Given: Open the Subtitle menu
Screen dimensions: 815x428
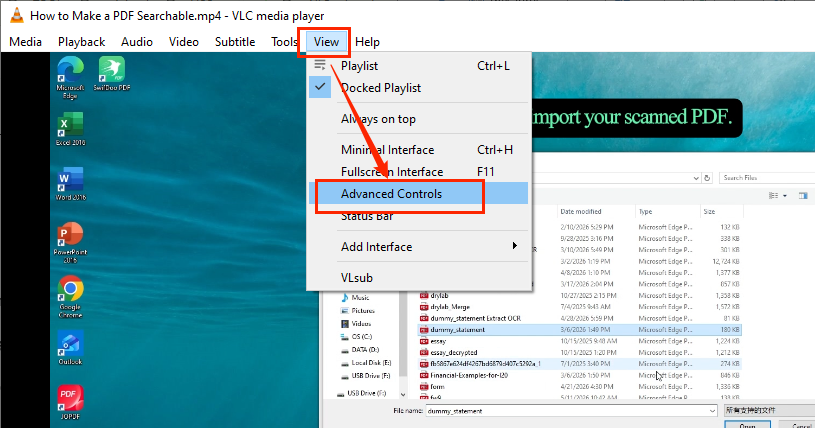Looking at the screenshot, I should click(x=235, y=42).
